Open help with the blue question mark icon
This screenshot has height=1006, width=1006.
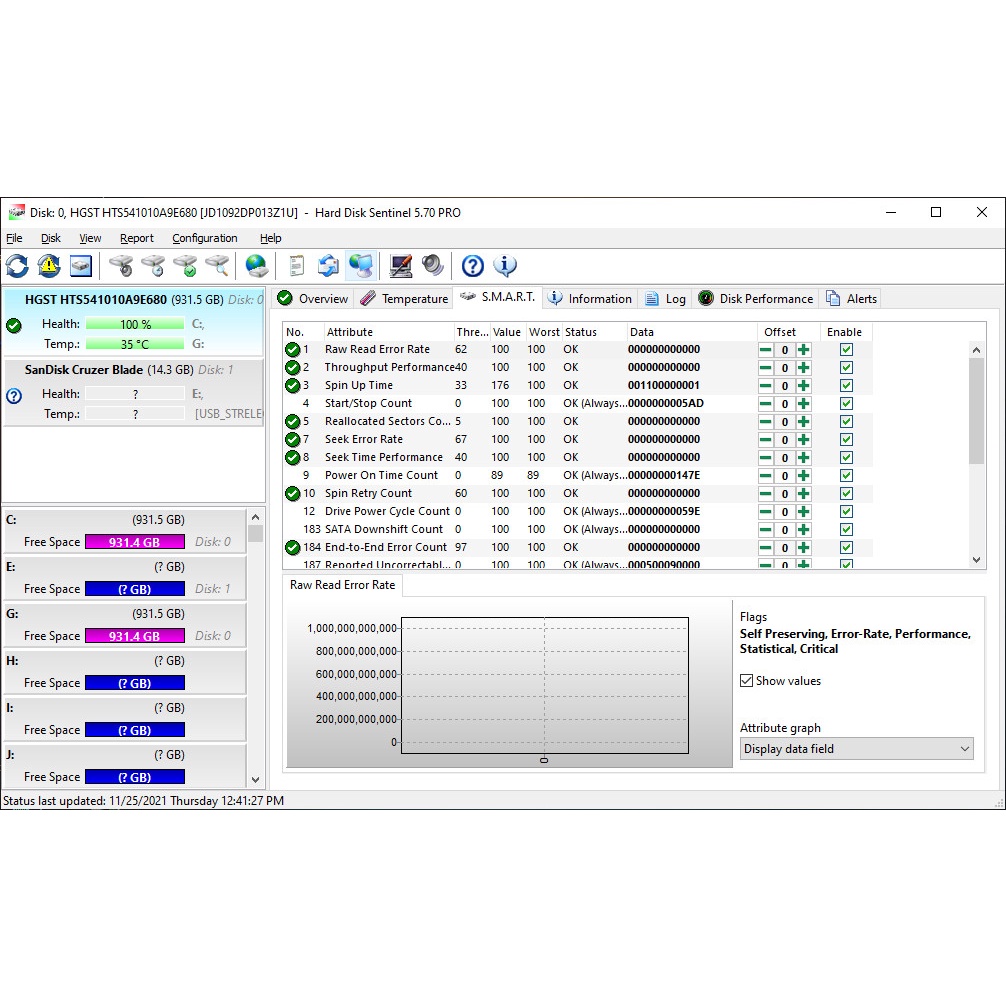(473, 266)
